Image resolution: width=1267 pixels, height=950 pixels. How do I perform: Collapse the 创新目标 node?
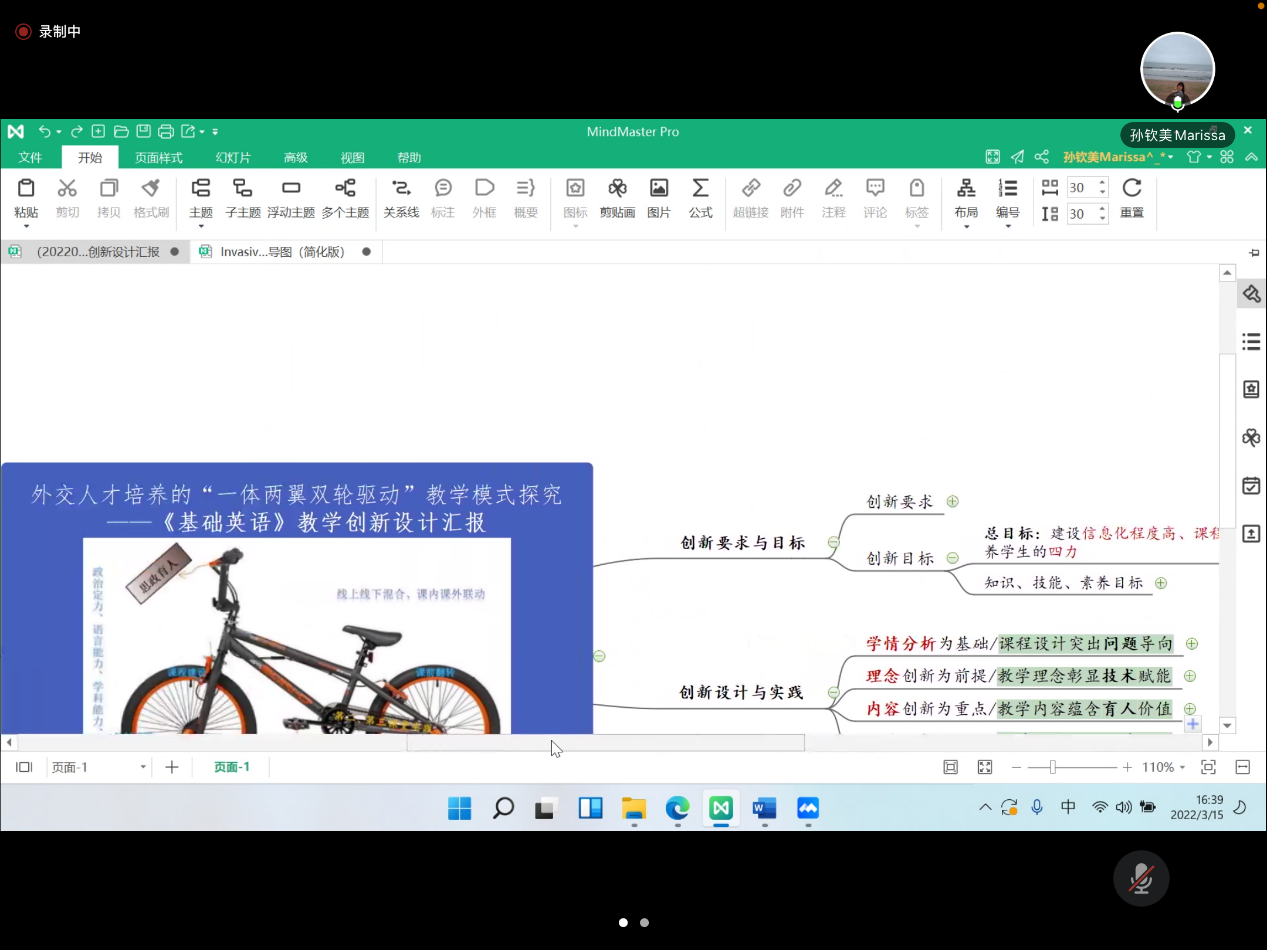pyautogui.click(x=953, y=558)
